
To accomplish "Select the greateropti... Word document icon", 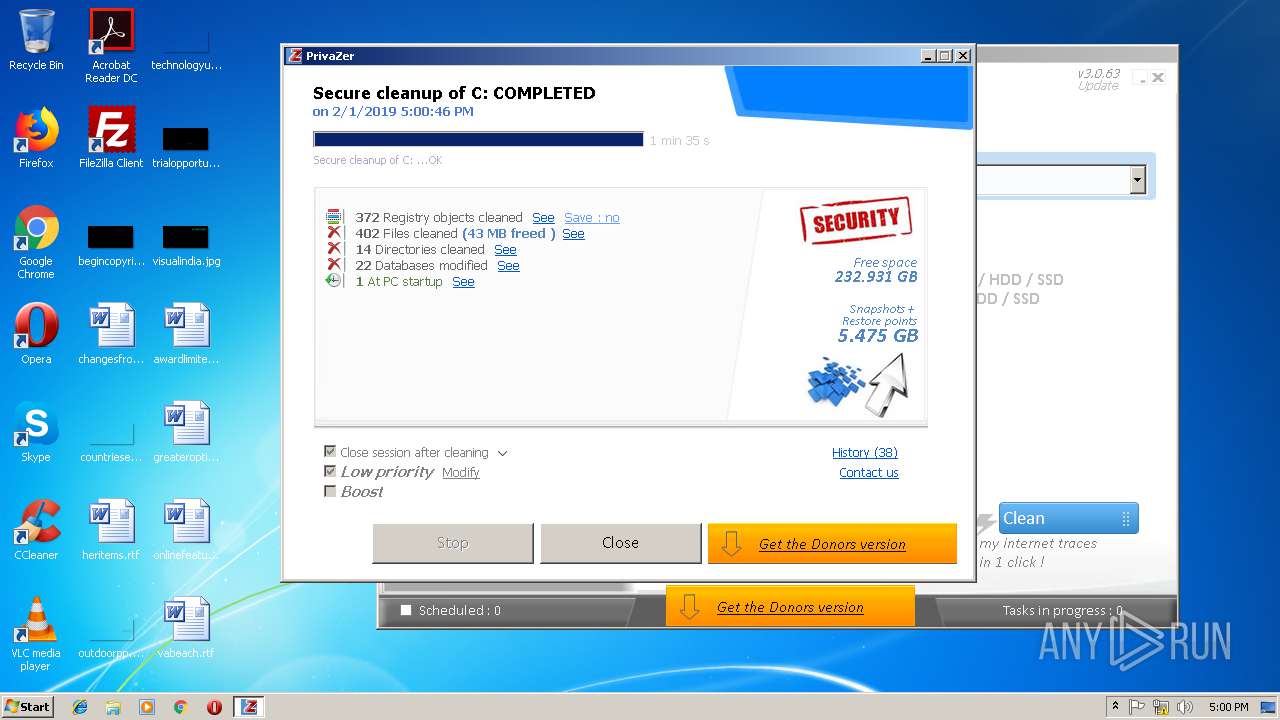I will [186, 432].
